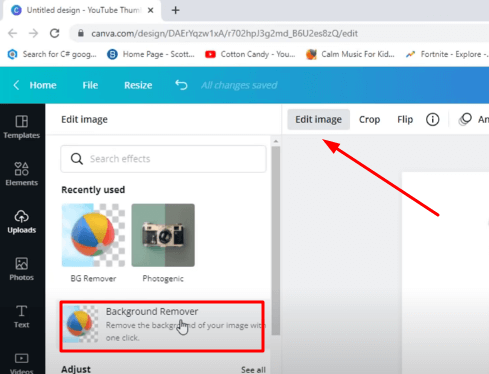Screen dimensions: 489x374
Task: Open a new browser tab
Action: (176, 10)
